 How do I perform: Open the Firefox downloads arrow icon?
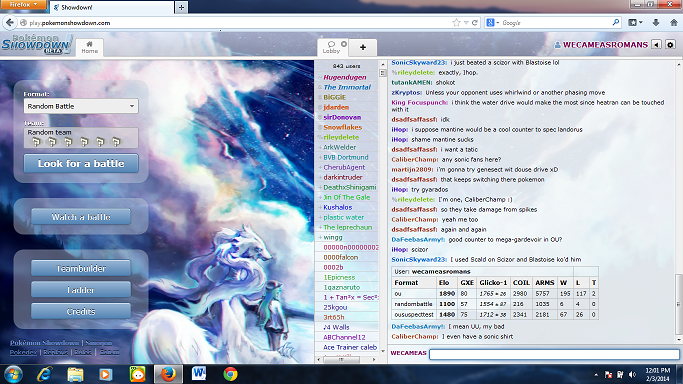pos(656,23)
